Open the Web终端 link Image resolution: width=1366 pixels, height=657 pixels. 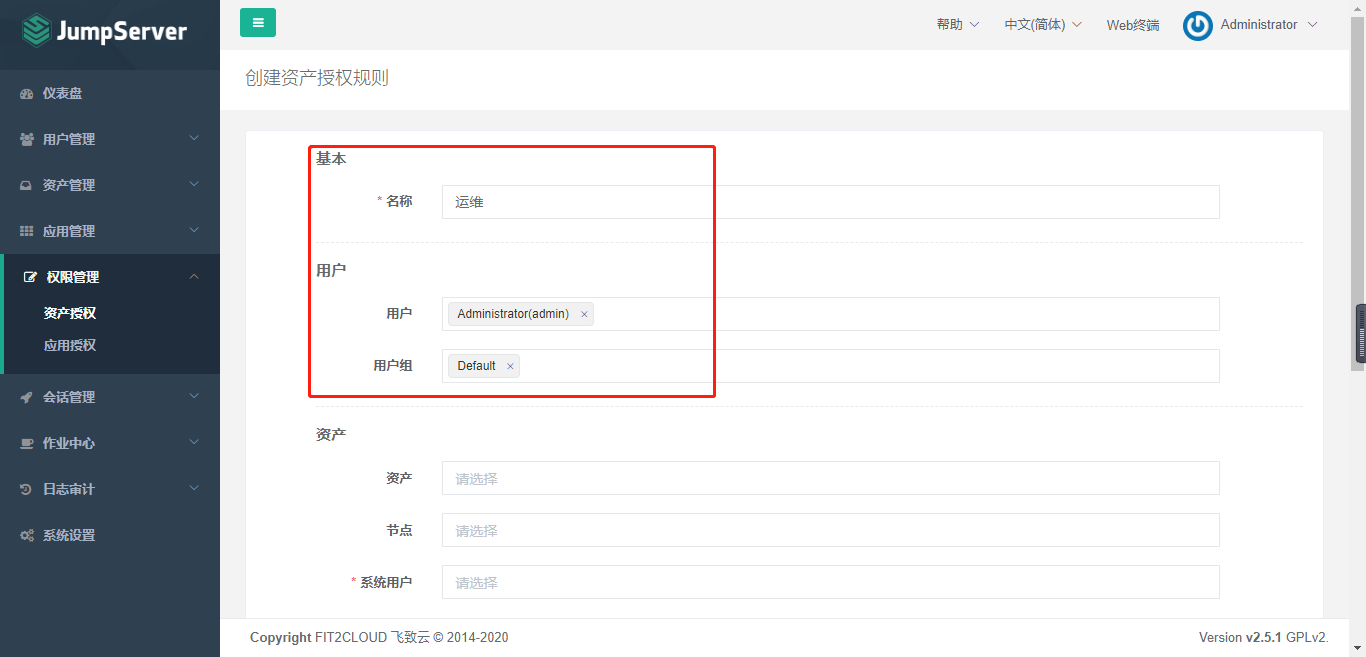point(1133,25)
